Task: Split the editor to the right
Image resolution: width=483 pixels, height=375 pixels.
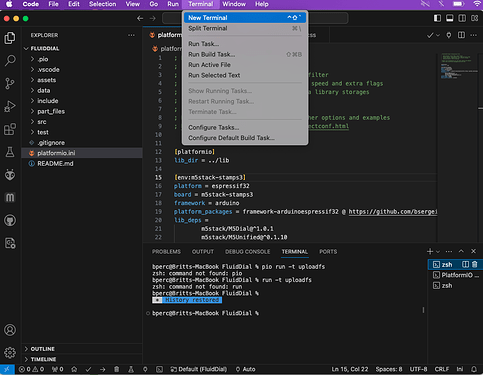Action: [461, 35]
